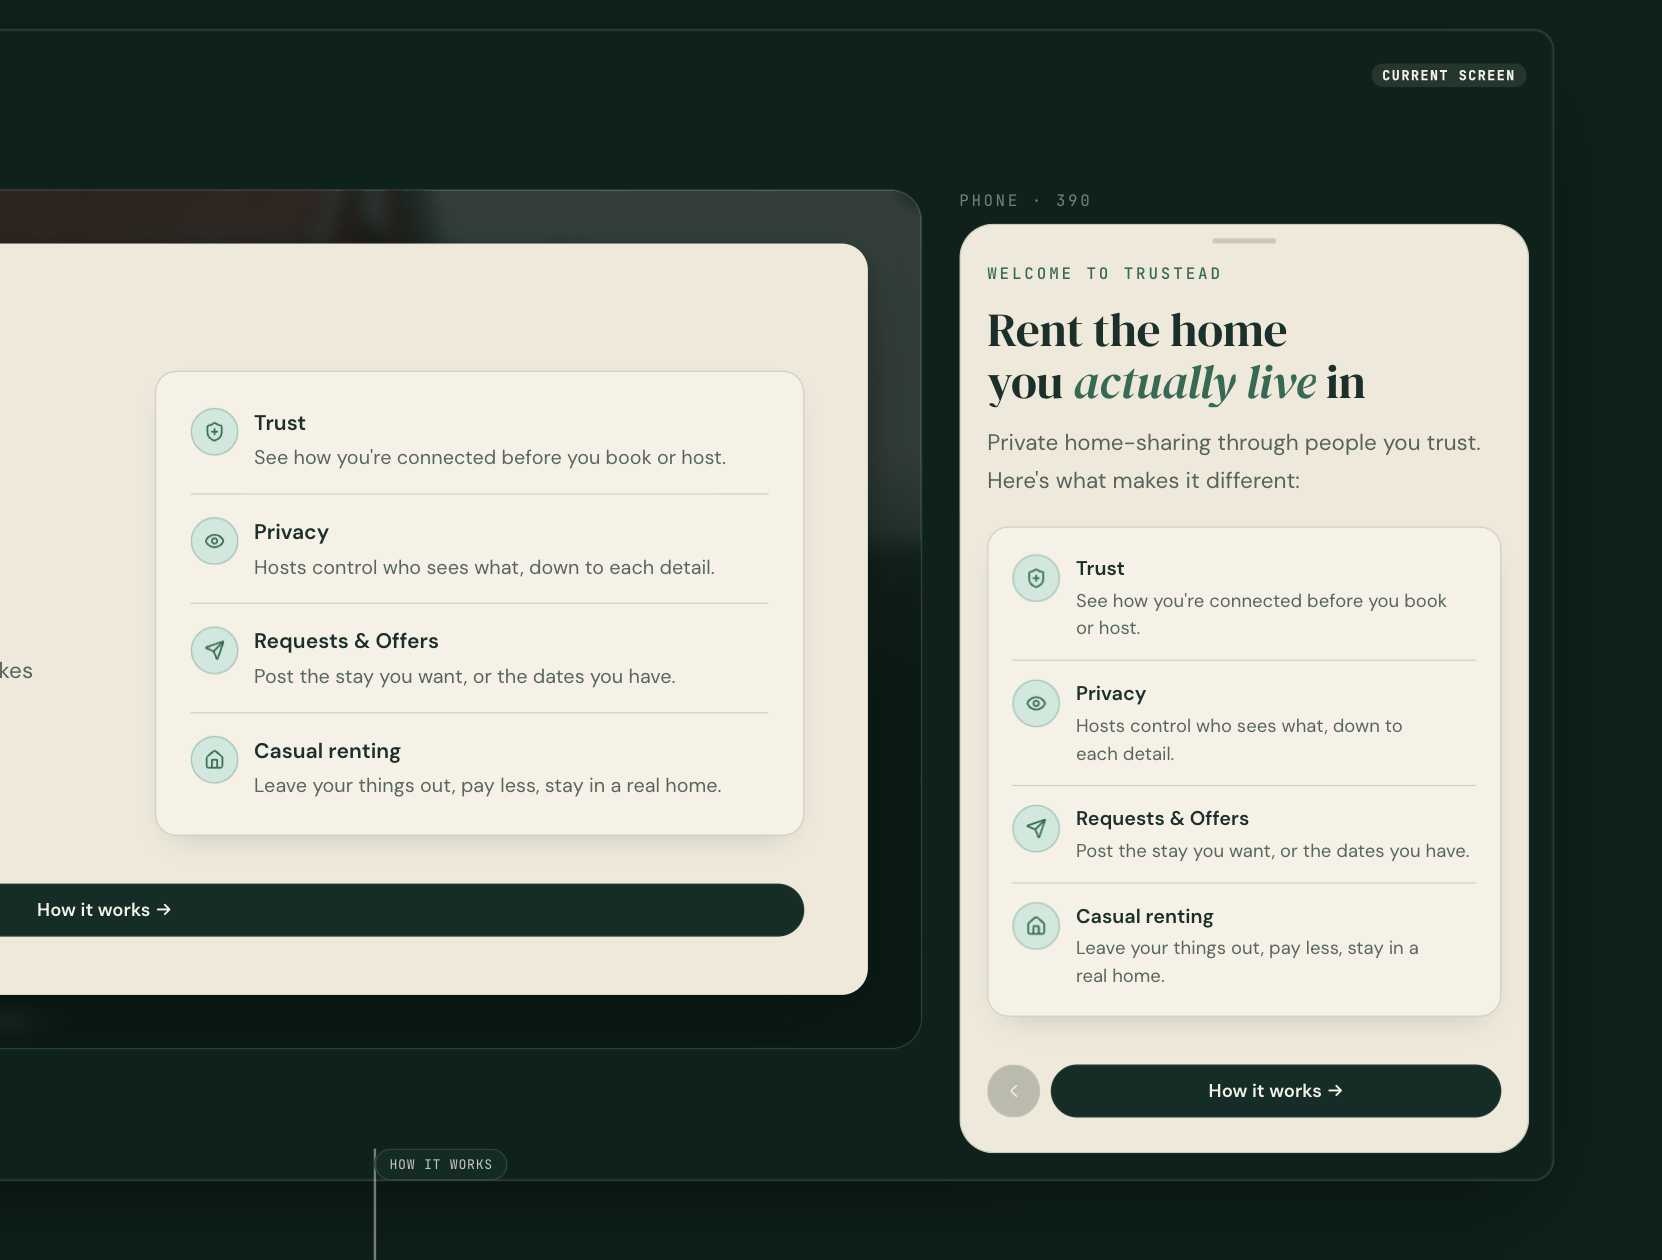Click 'Leave your things out' description in desktop card

click(x=488, y=786)
